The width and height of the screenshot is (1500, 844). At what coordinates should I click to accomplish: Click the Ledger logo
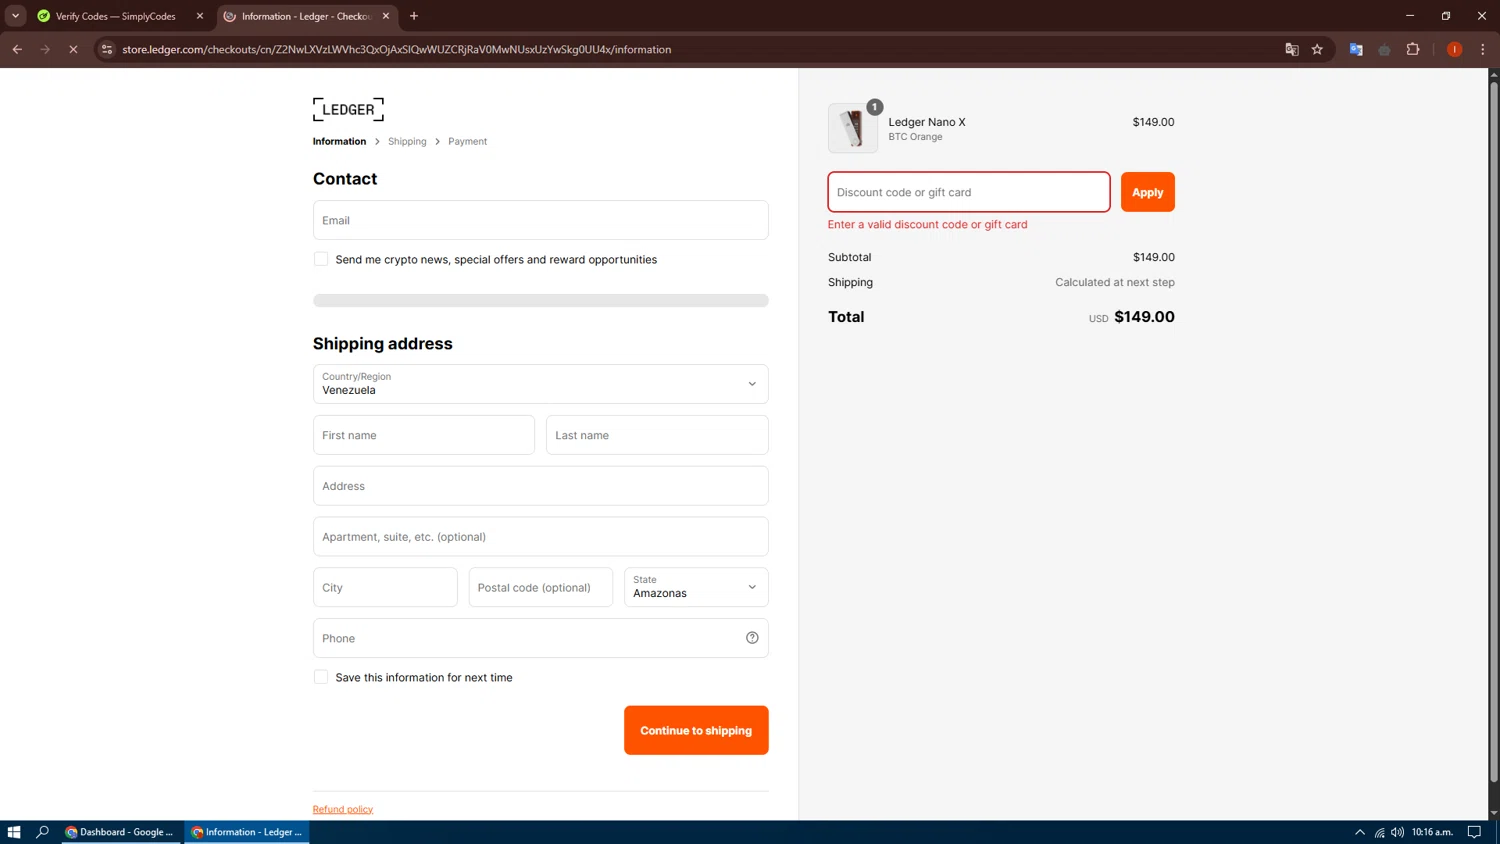[x=348, y=110]
